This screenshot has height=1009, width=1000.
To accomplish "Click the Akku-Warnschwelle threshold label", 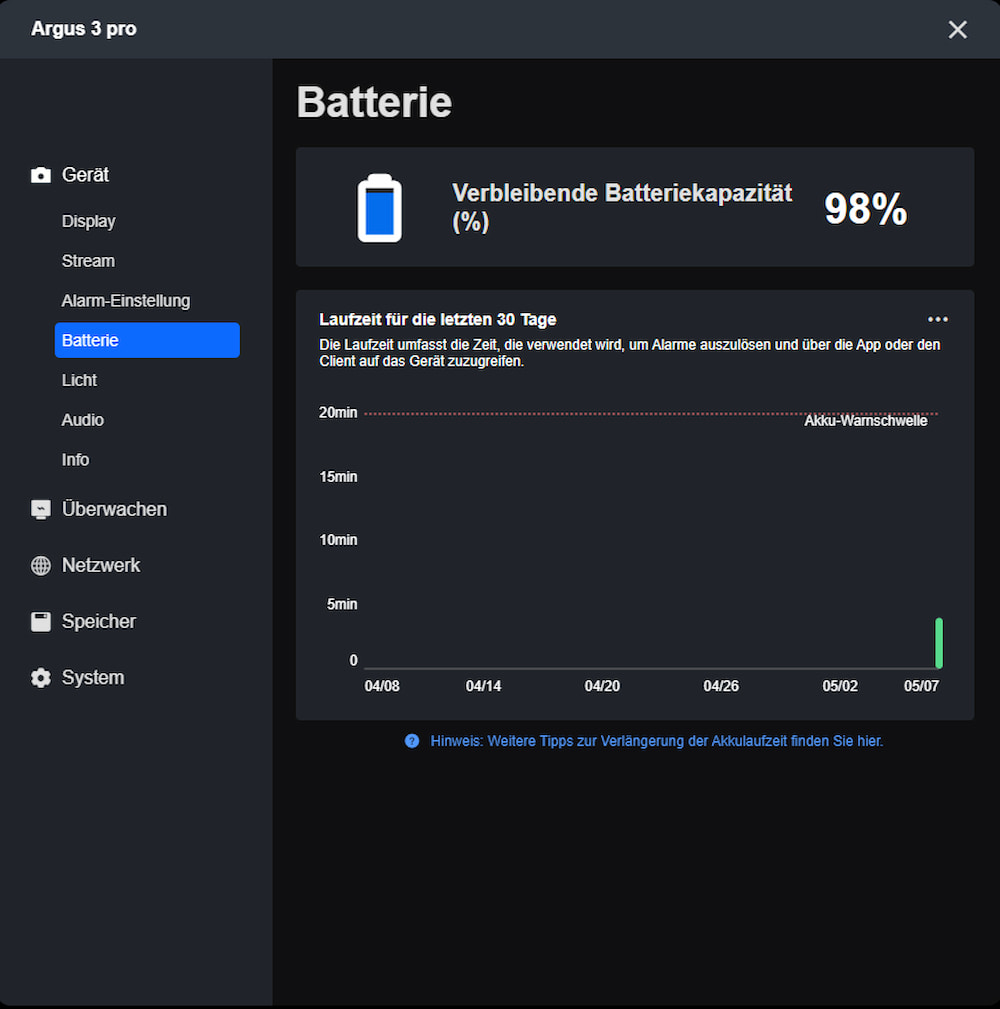I will tap(866, 421).
